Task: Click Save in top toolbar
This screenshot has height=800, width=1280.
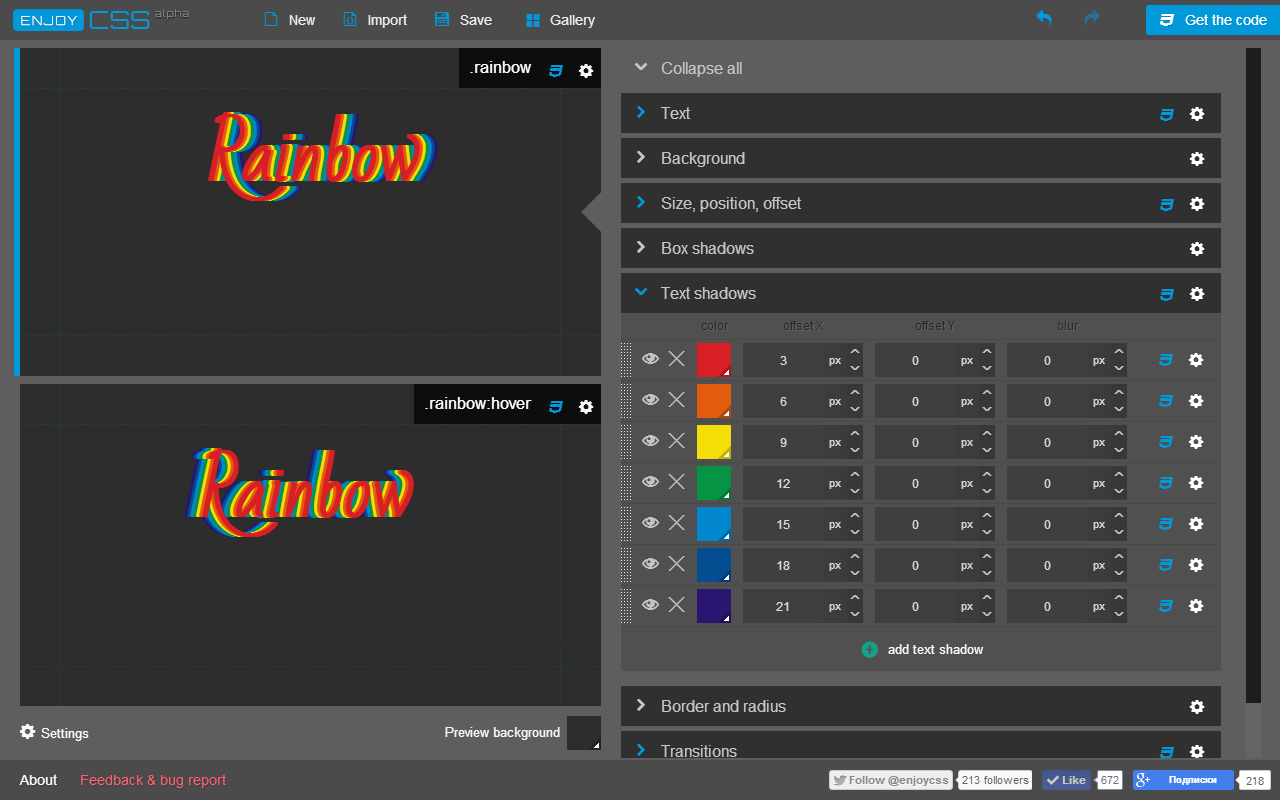Action: pos(463,20)
